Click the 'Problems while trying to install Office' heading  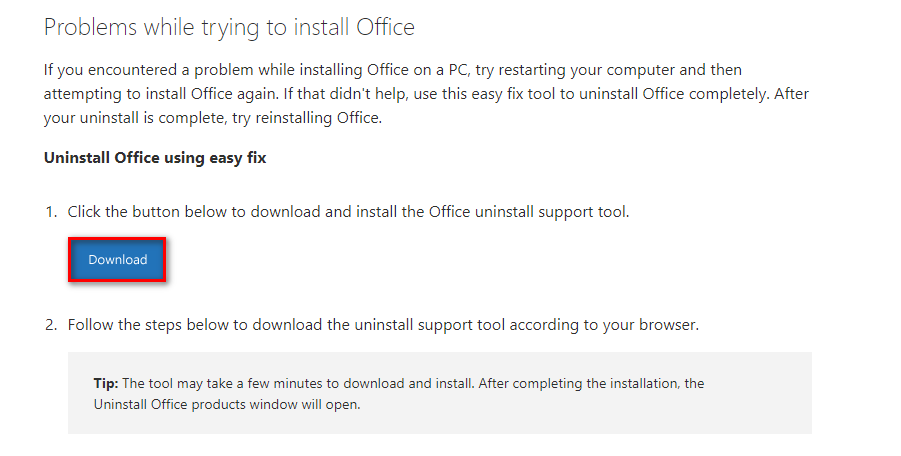[229, 28]
